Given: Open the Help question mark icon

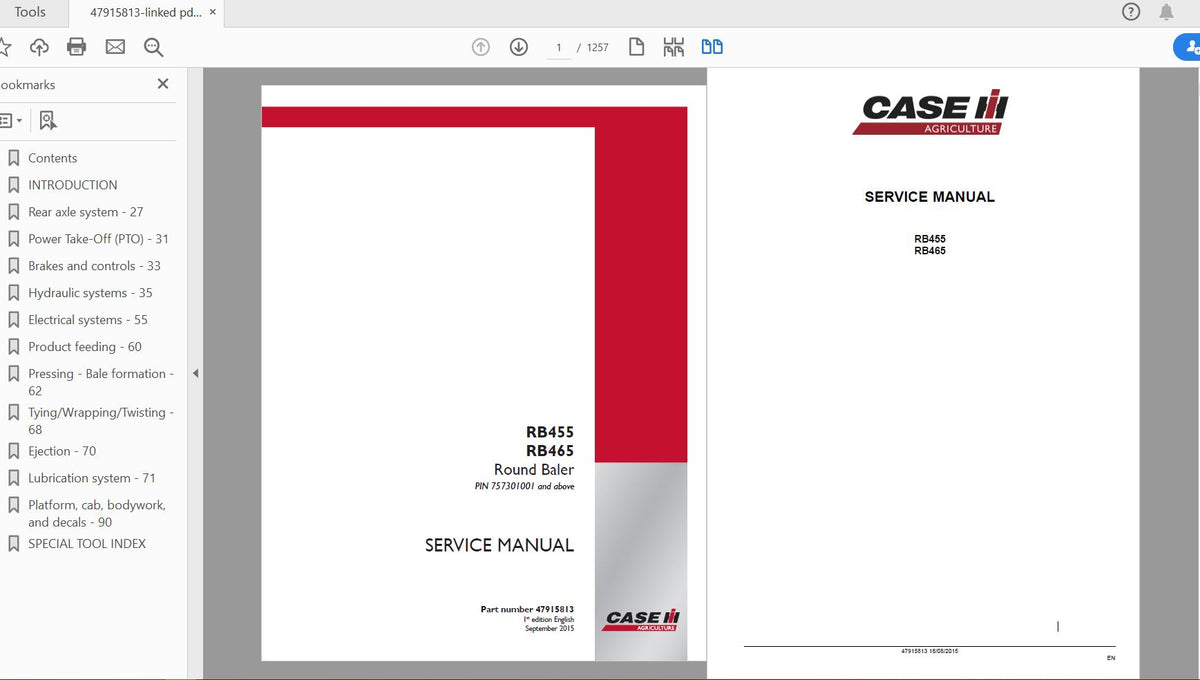Looking at the screenshot, I should click(x=1131, y=12).
